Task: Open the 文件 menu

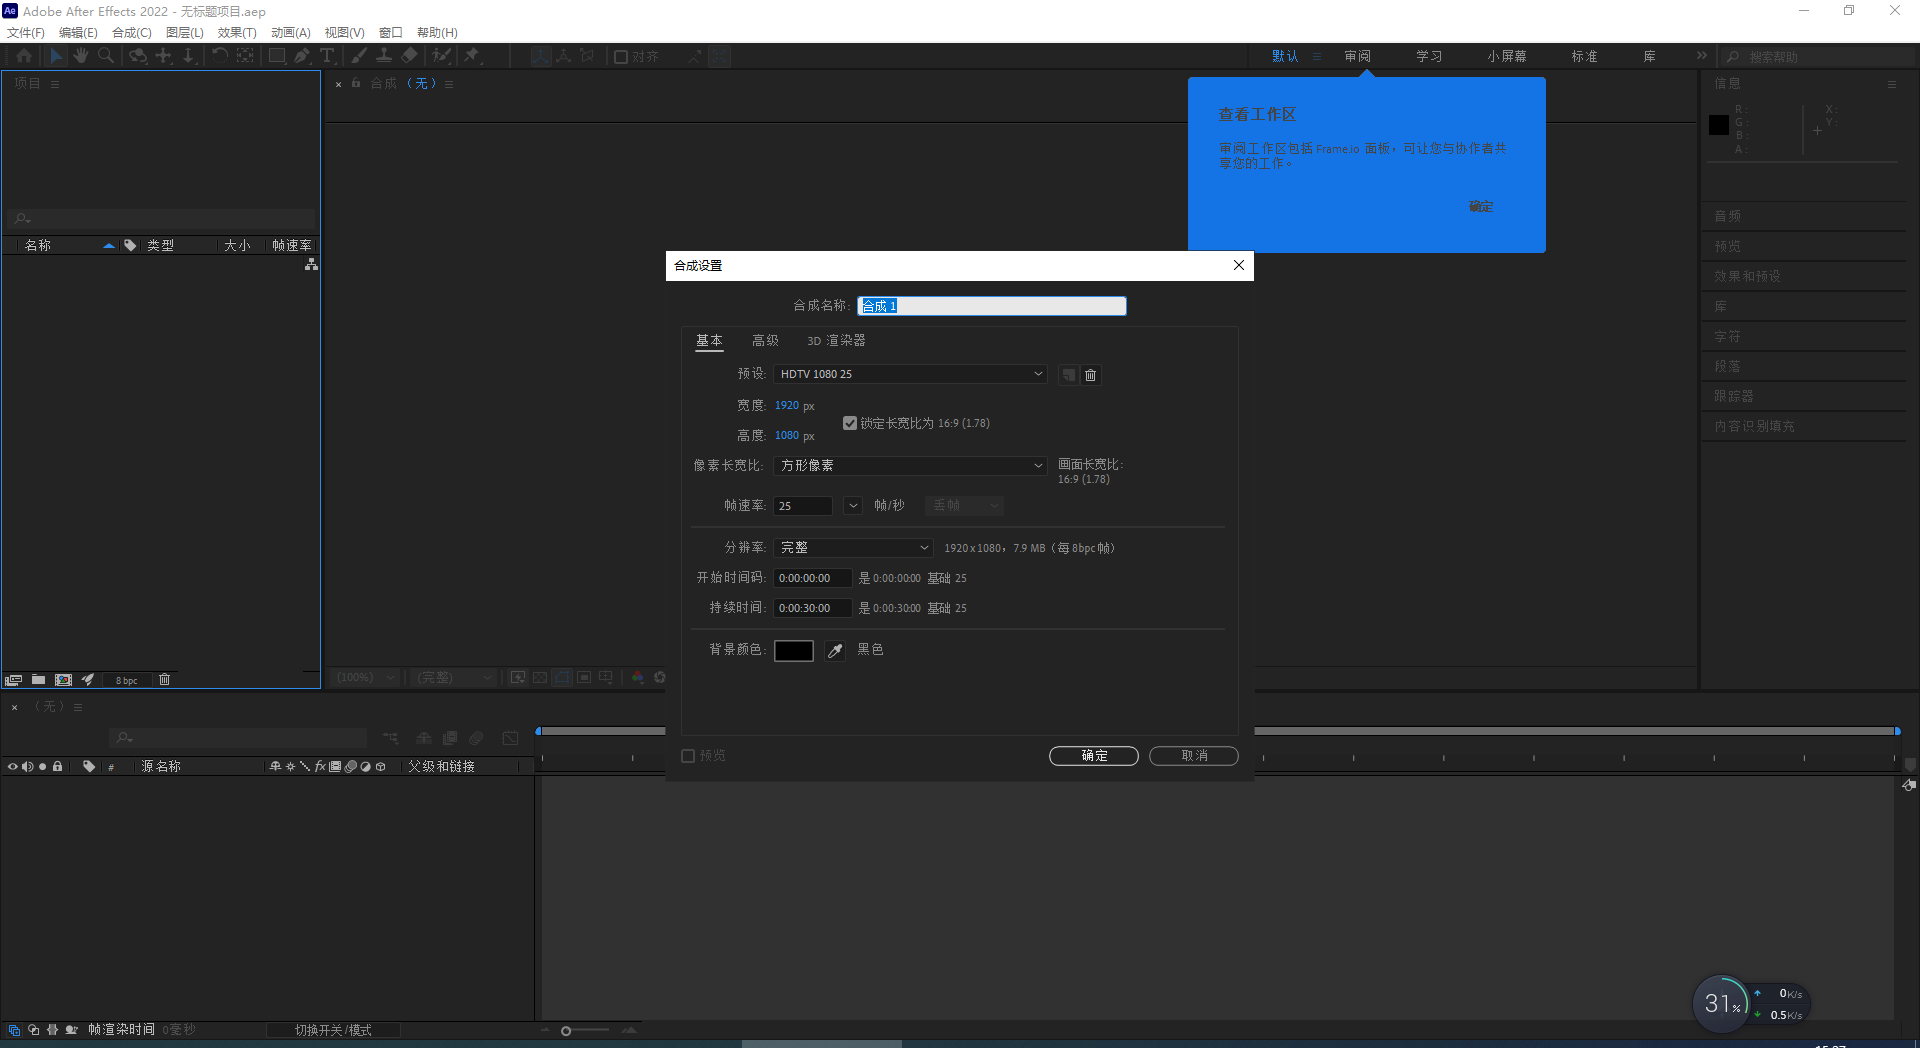Action: coord(26,32)
